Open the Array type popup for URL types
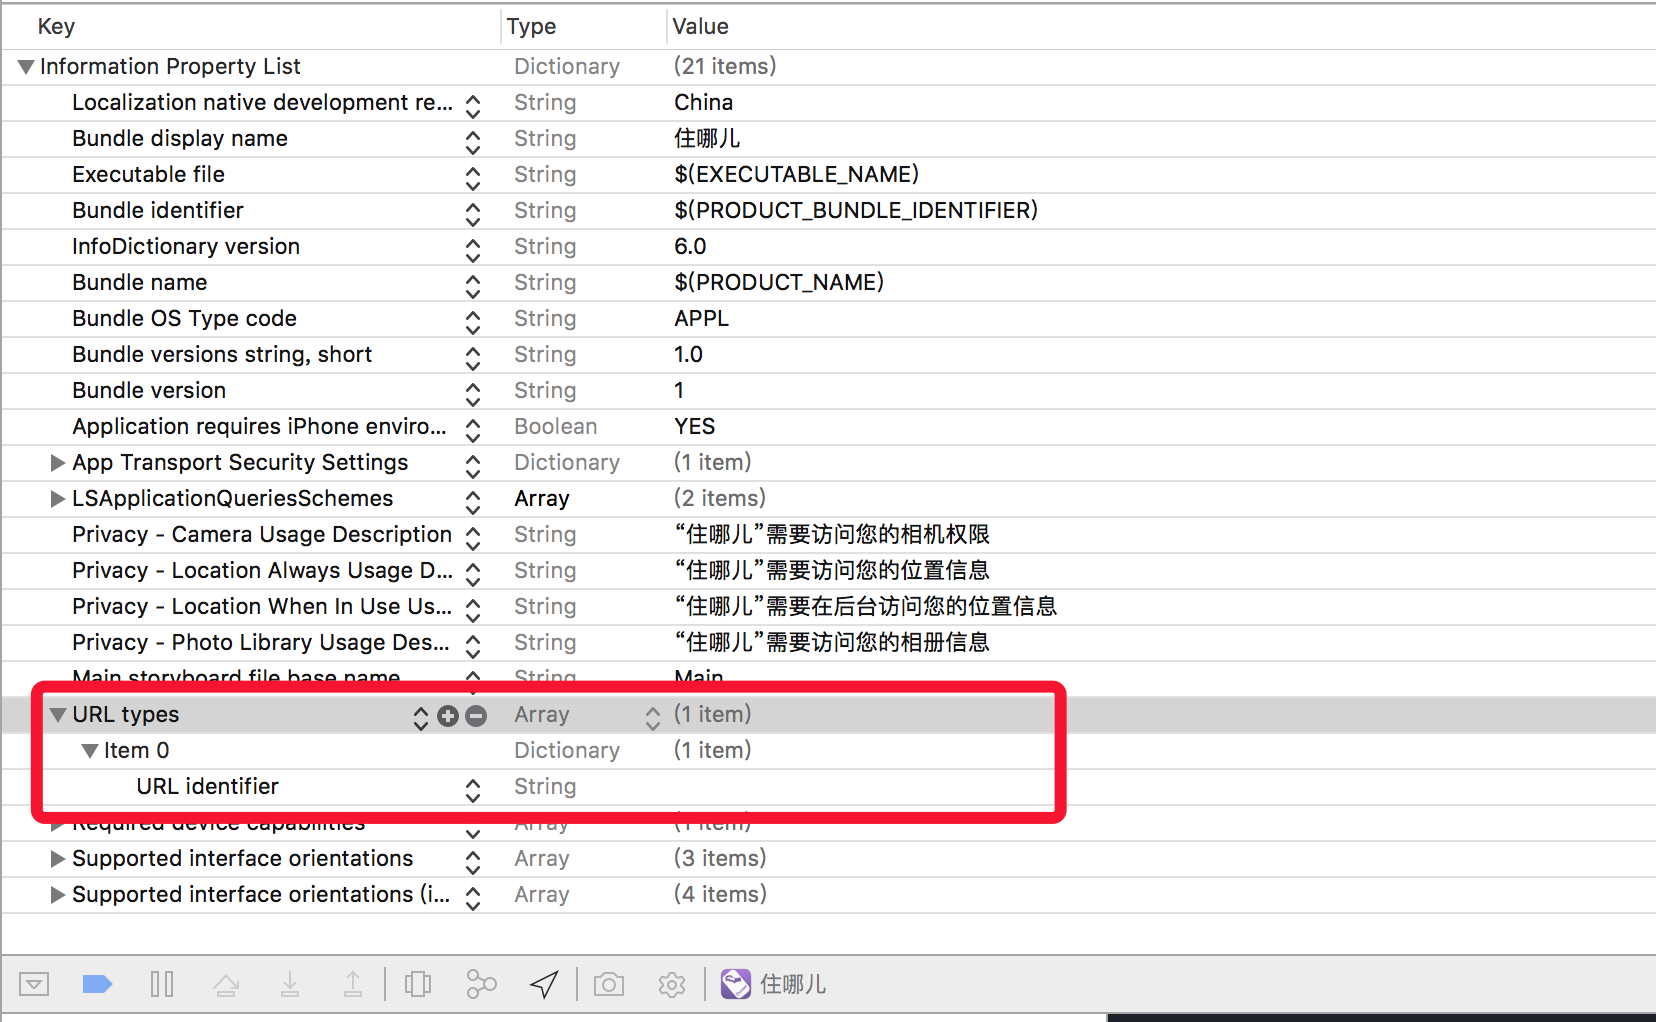1656x1022 pixels. coord(652,717)
